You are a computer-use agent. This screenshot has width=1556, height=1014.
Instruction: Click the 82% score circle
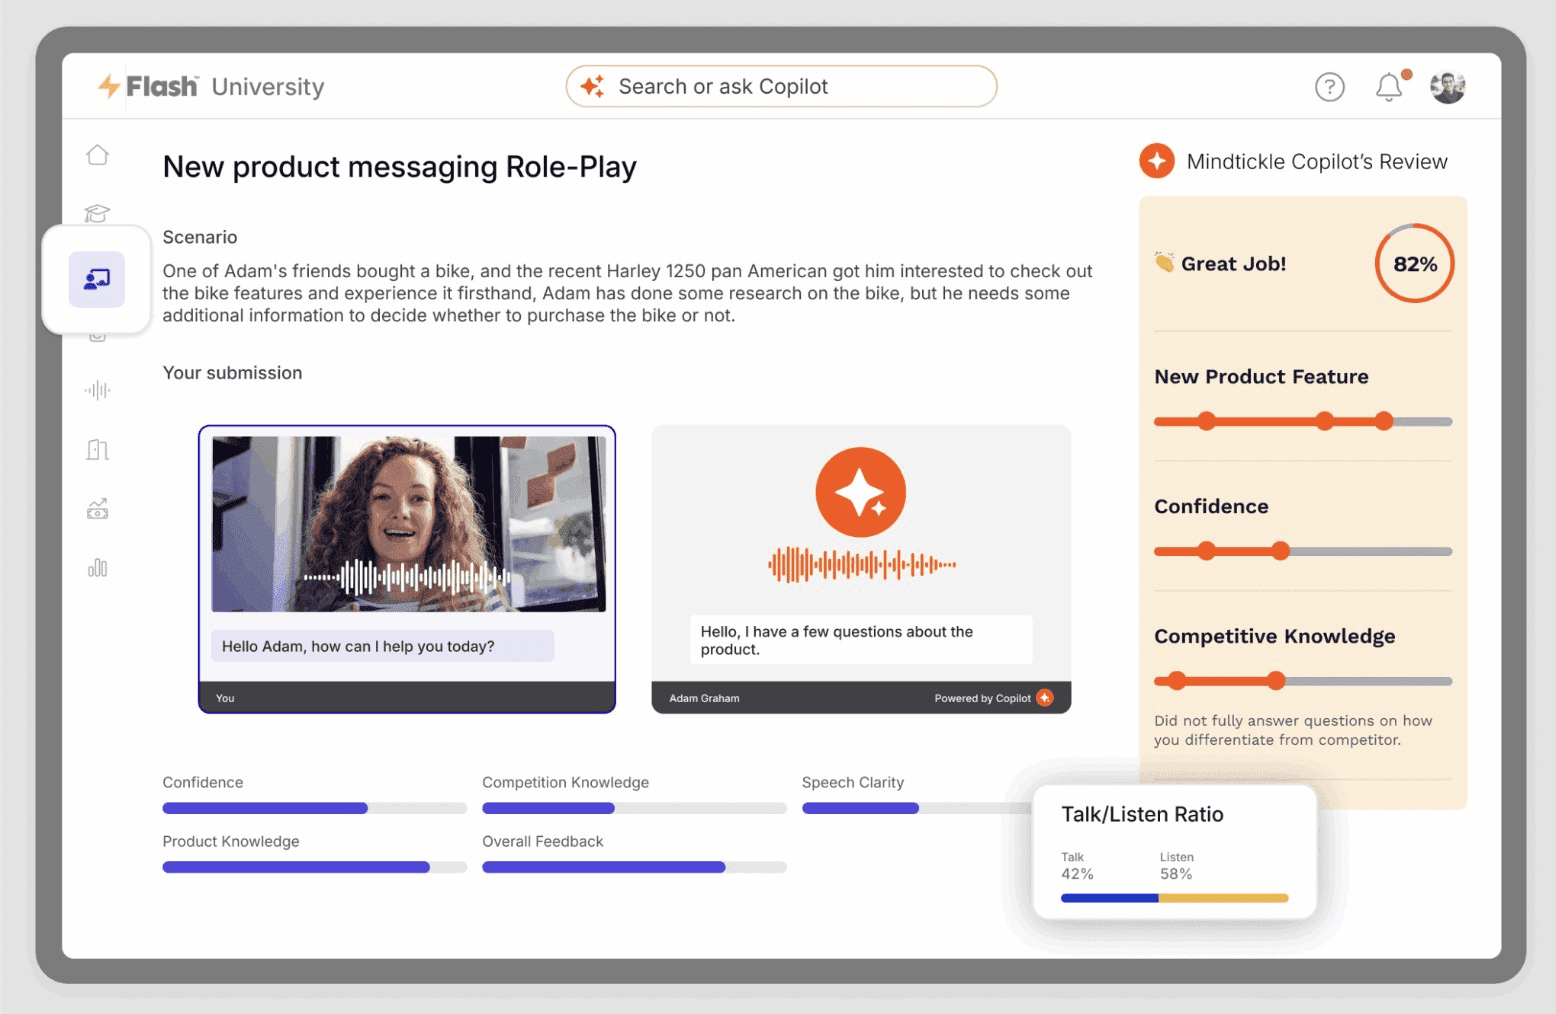click(x=1414, y=264)
